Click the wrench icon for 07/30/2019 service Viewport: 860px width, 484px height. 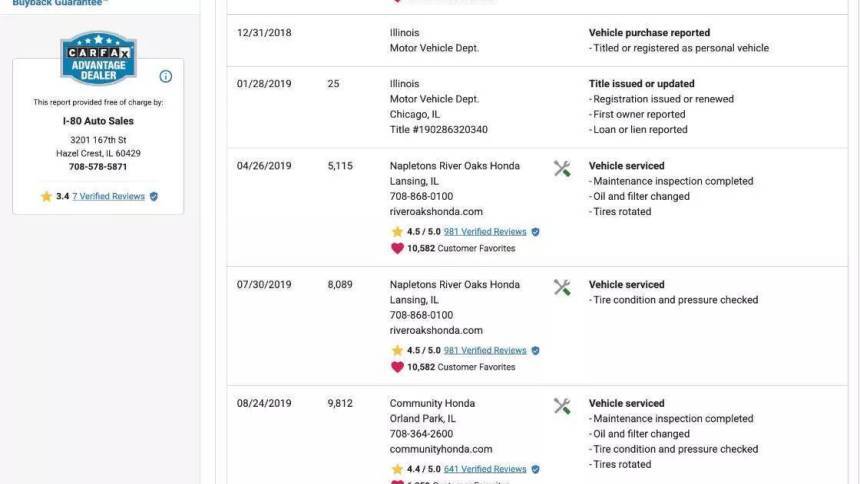pos(562,287)
